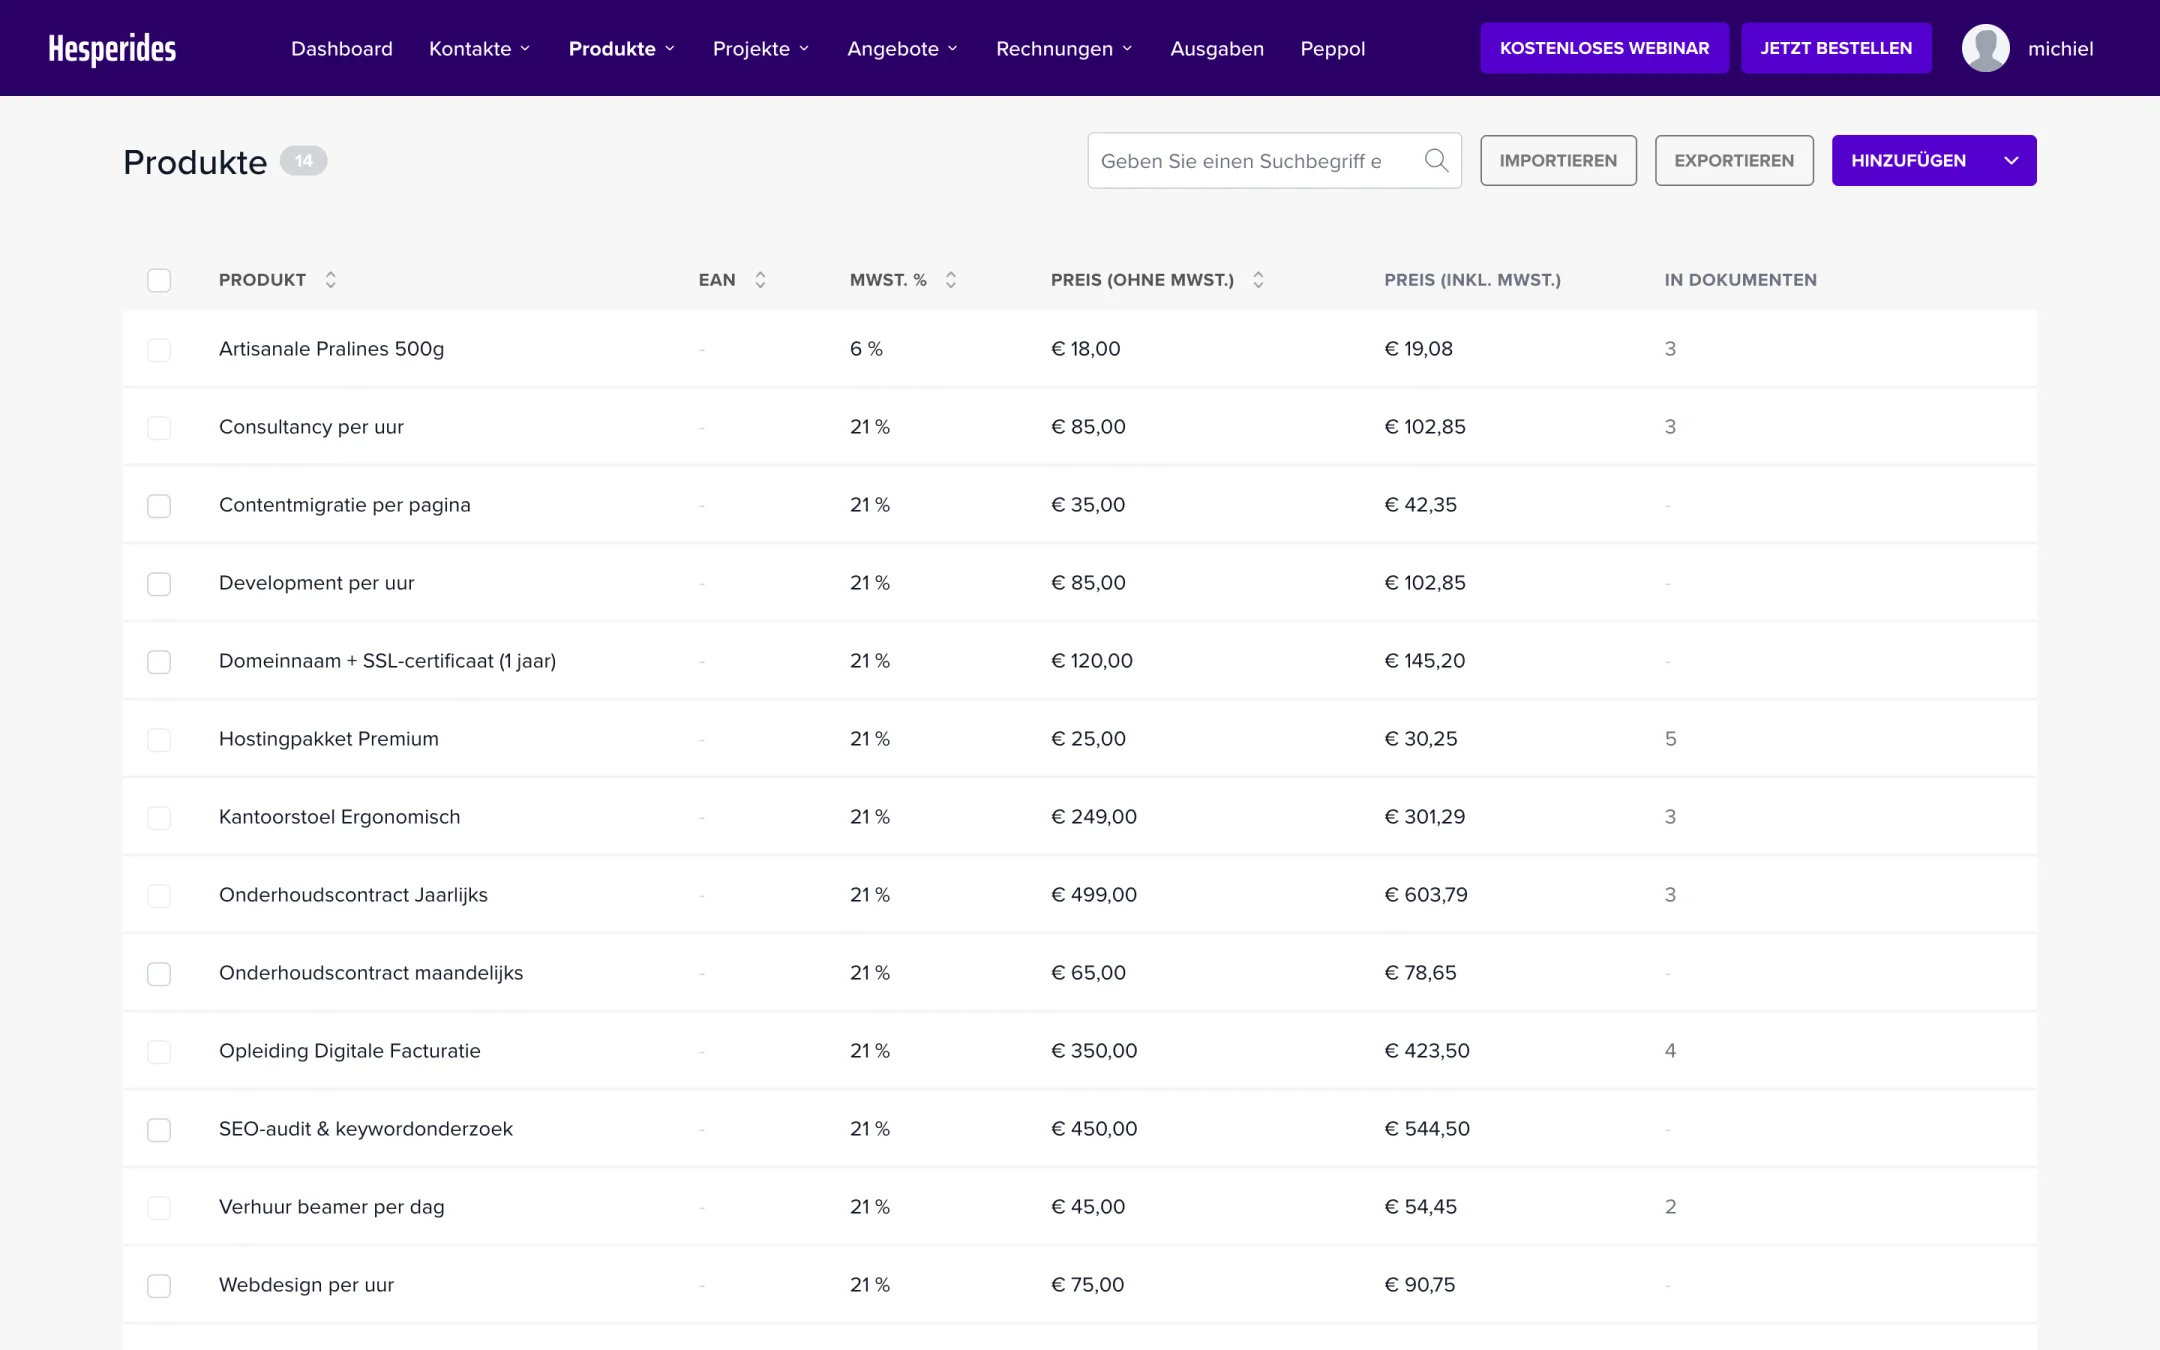Sort by Preis (ohne MwSt.) arrows
The image size is (2160, 1350).
point(1258,280)
